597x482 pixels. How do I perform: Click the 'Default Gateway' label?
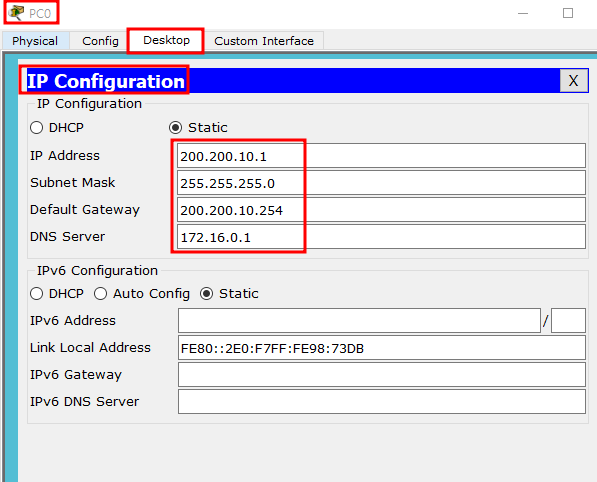point(85,209)
